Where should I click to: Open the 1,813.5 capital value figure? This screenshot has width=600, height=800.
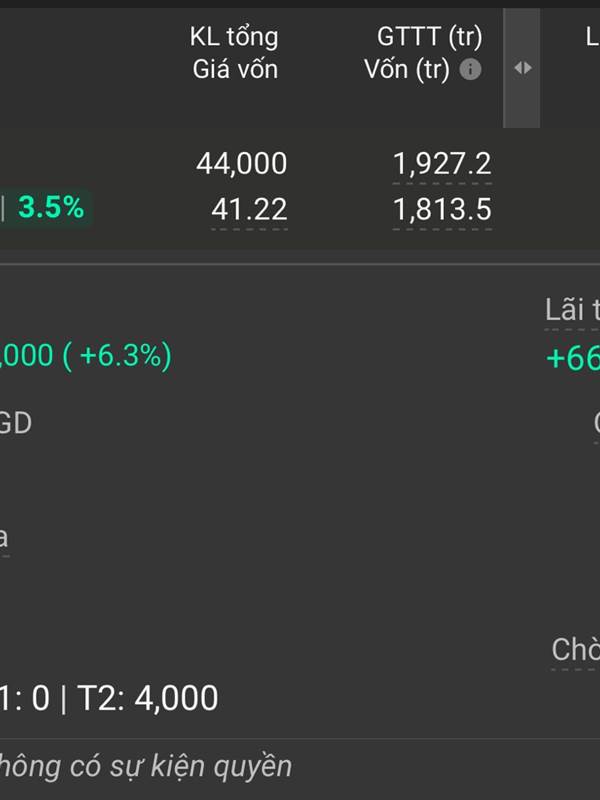442,210
